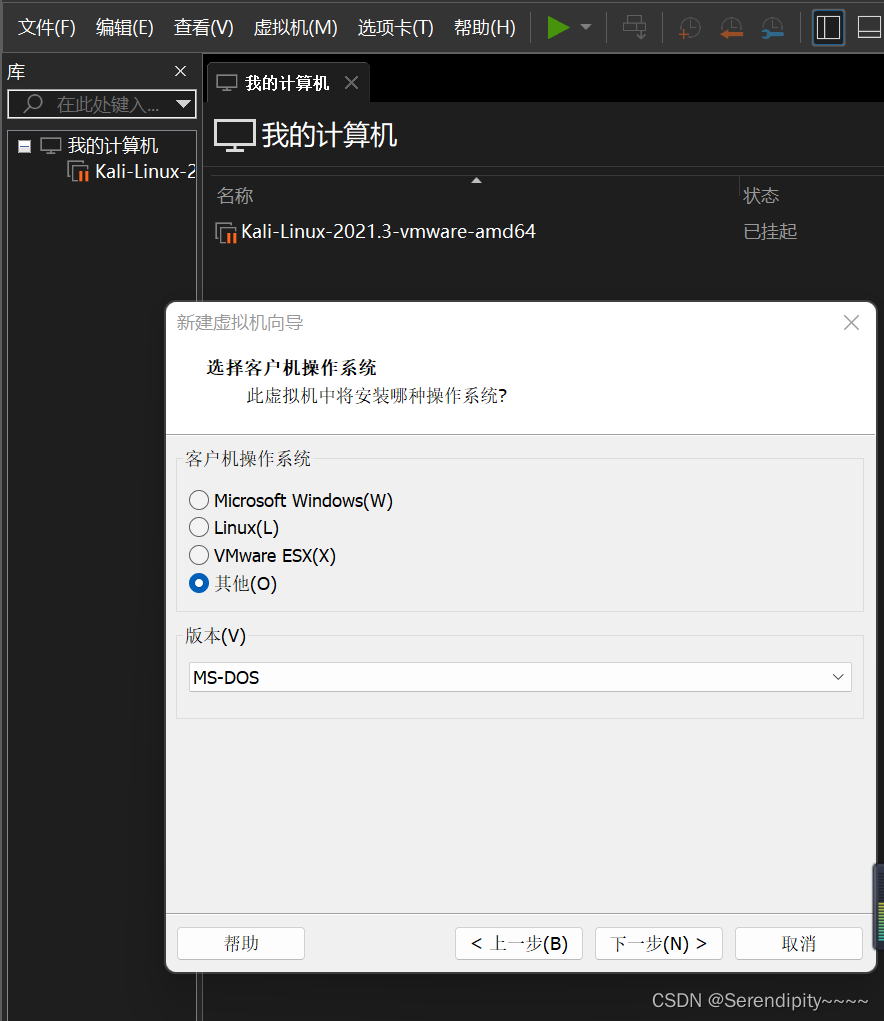This screenshot has width=884, height=1021.
Task: Open the library search filter dropdown arrow
Action: [x=183, y=104]
